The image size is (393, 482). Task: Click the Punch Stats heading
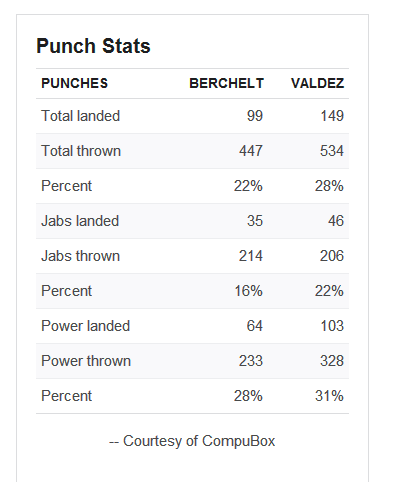pos(93,46)
